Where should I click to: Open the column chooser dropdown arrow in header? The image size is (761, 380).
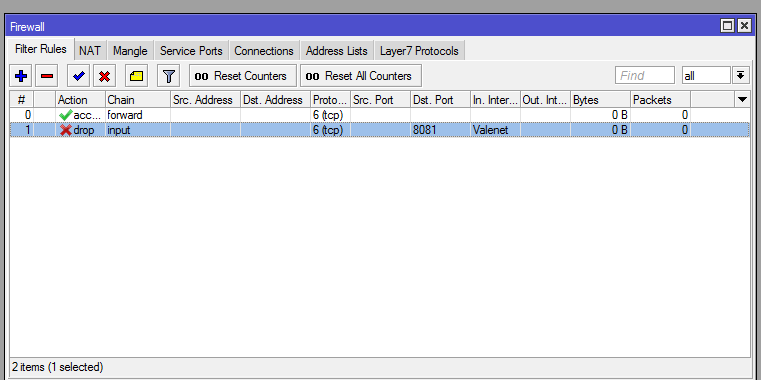(742, 100)
